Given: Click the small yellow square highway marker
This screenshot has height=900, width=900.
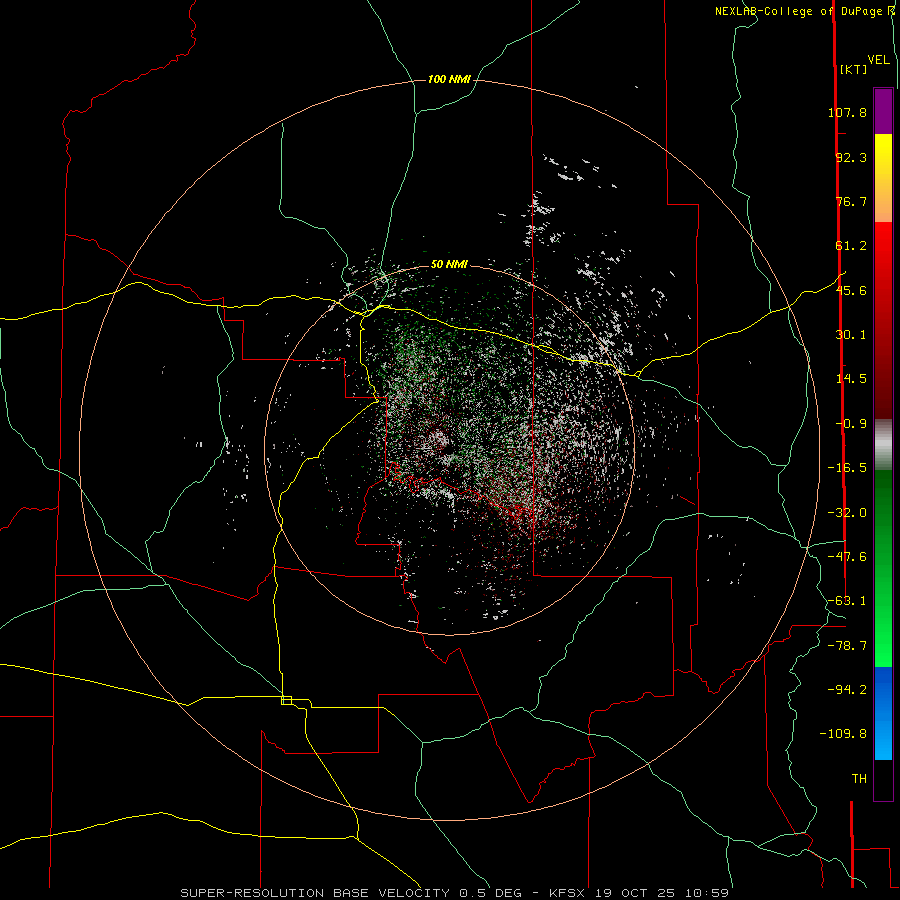Looking at the screenshot, I should pyautogui.click(x=286, y=700).
